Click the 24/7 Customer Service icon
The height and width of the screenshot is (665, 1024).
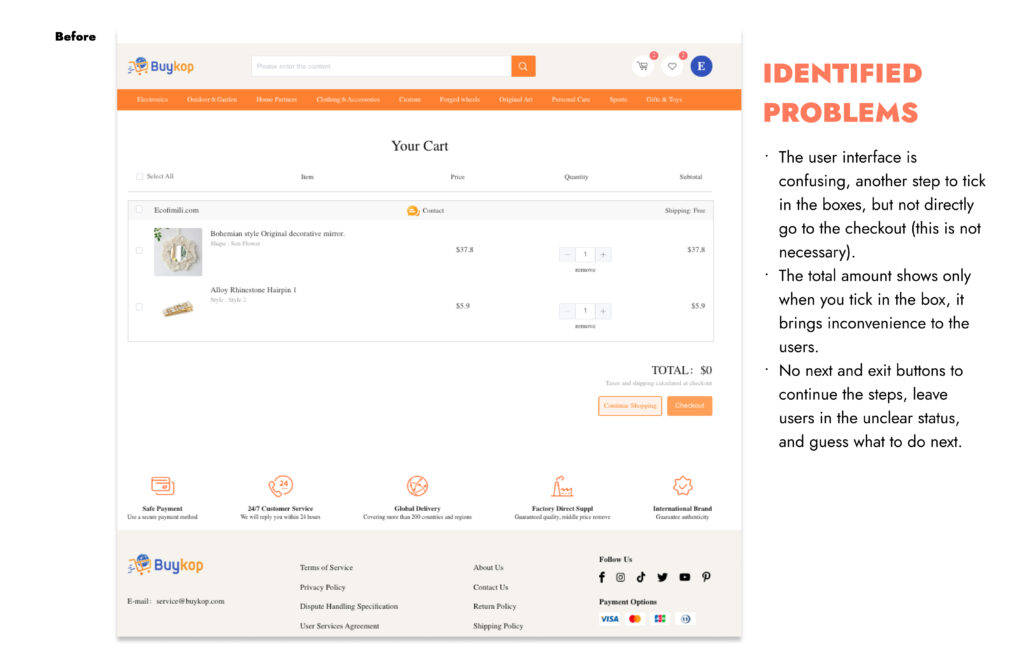tap(281, 485)
